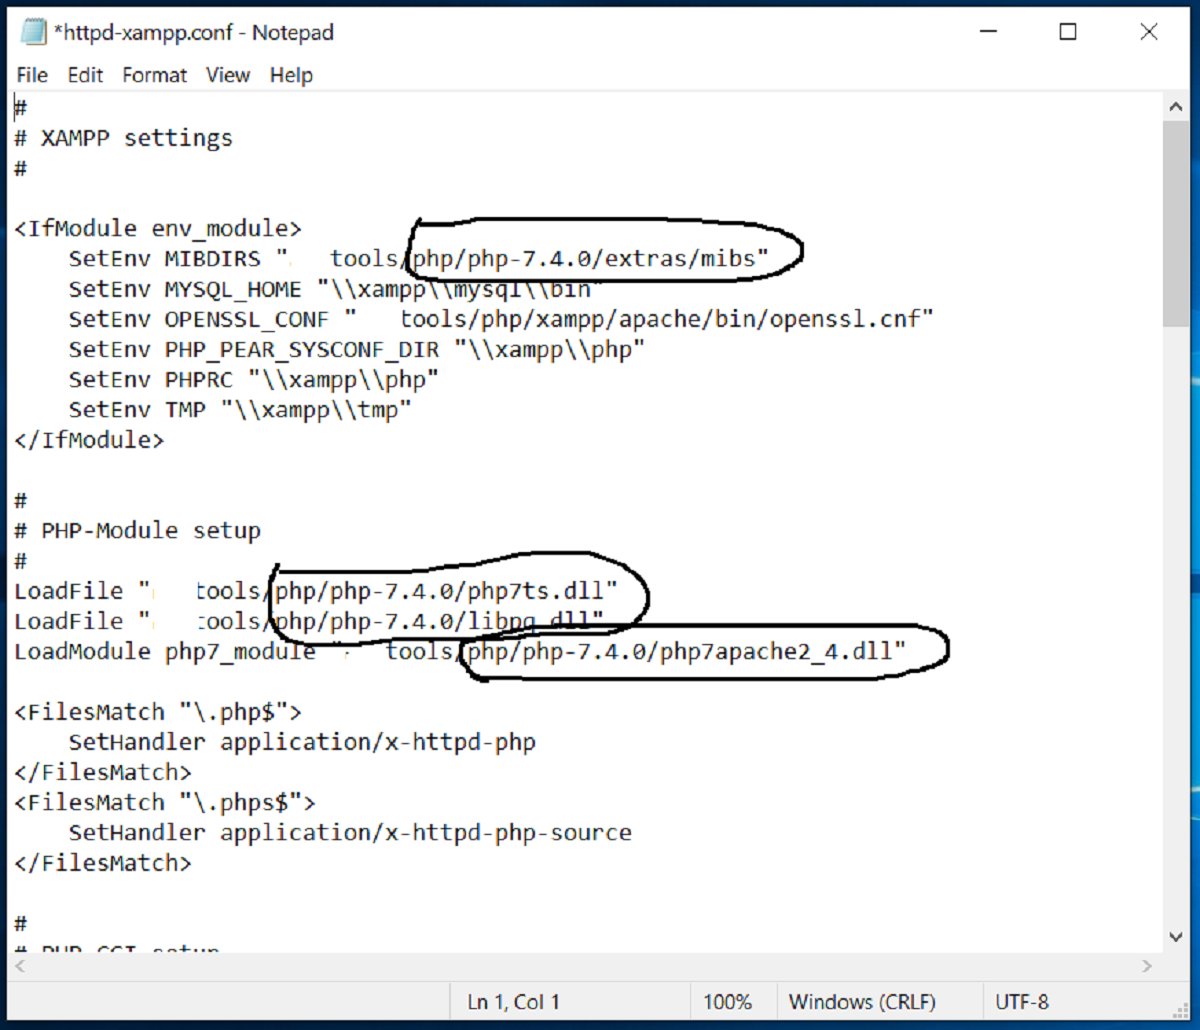Open the View menu
This screenshot has height=1030, width=1200.
pyautogui.click(x=228, y=75)
